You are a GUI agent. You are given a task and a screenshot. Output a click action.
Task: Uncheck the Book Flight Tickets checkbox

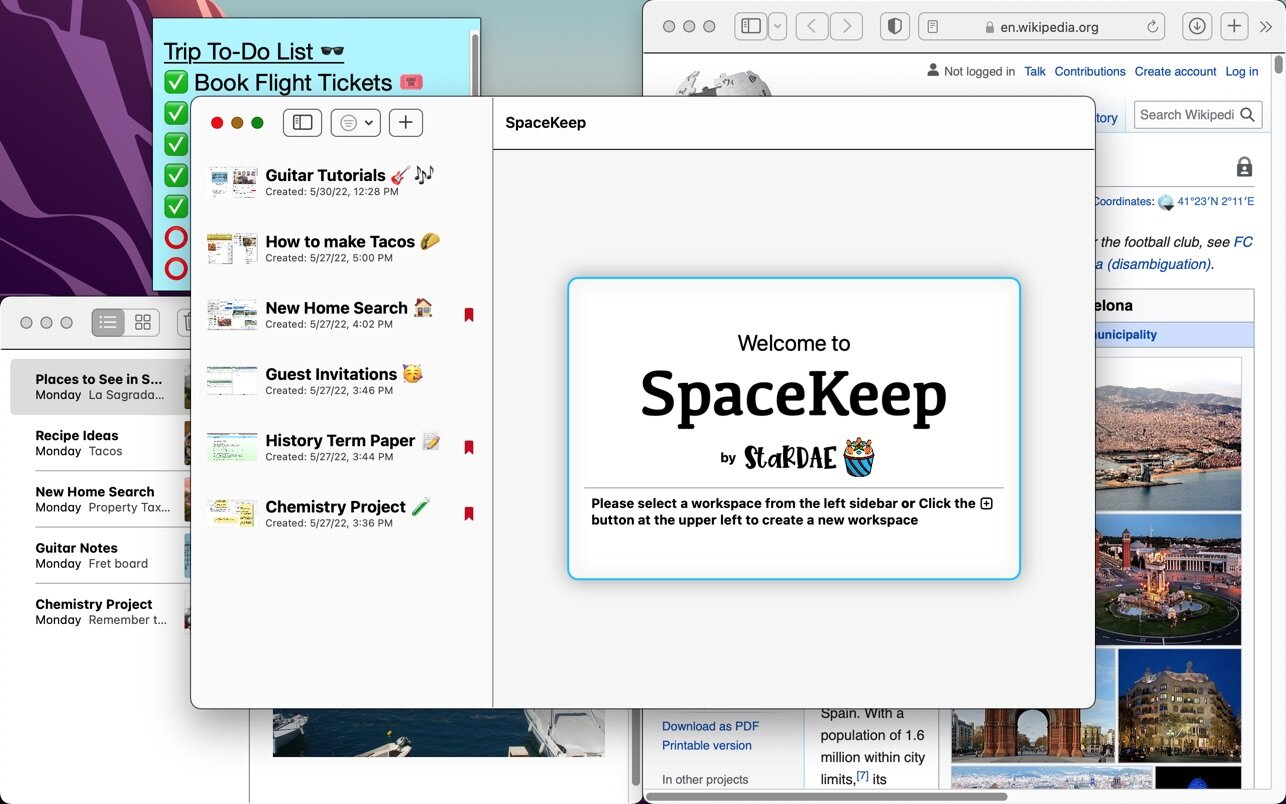(x=176, y=82)
